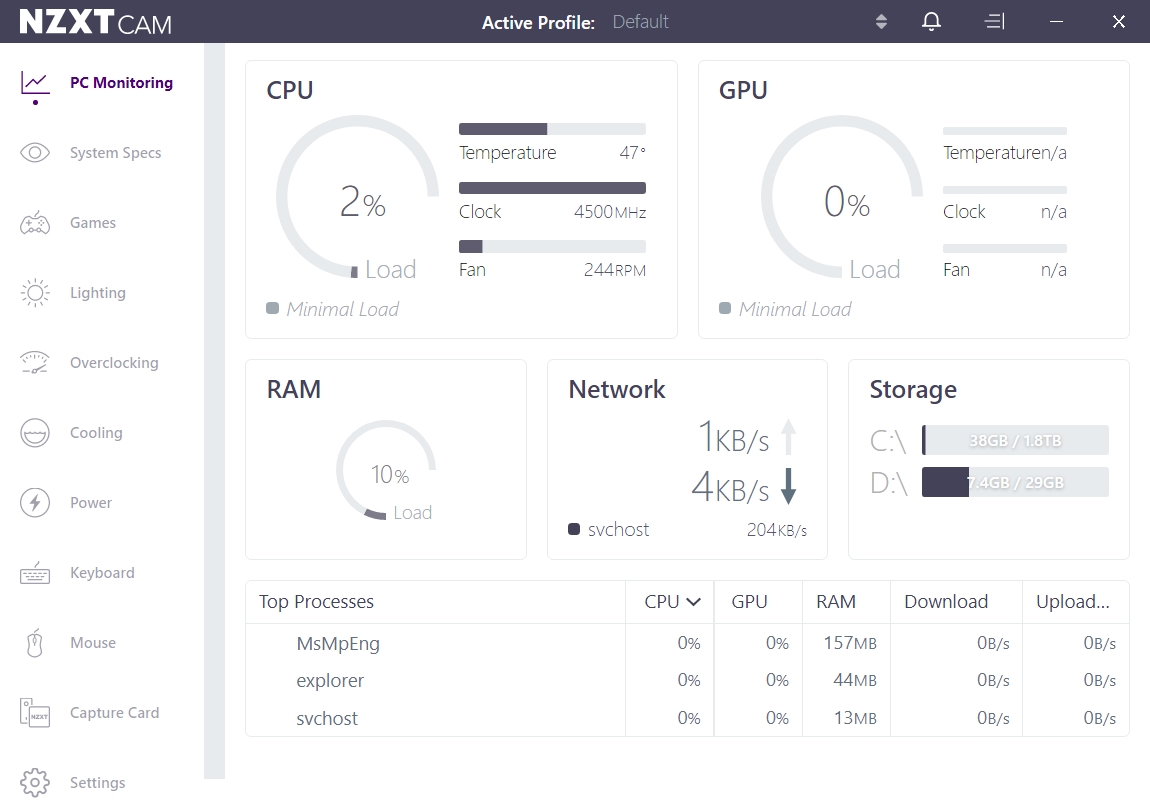Image resolution: width=1150 pixels, height=800 pixels.
Task: Click the NZXT CAM logo
Action: tap(95, 22)
